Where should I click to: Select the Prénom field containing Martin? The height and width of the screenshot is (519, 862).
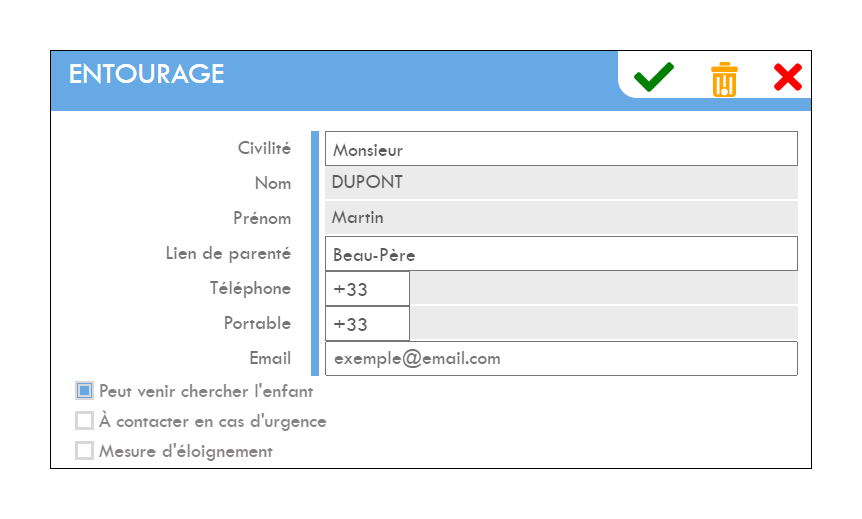(561, 218)
